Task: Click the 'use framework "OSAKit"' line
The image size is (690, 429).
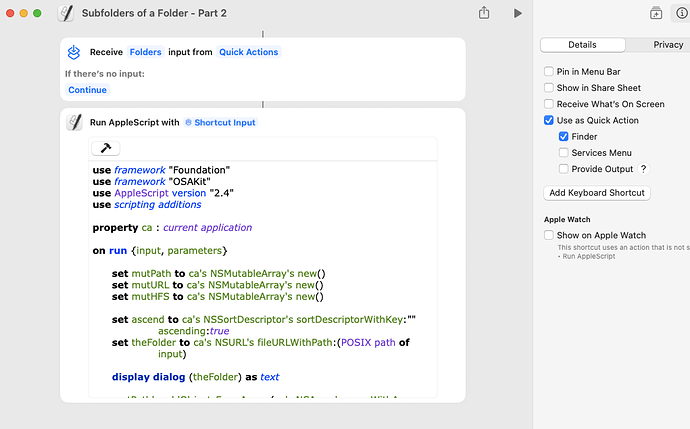Action: (151, 181)
